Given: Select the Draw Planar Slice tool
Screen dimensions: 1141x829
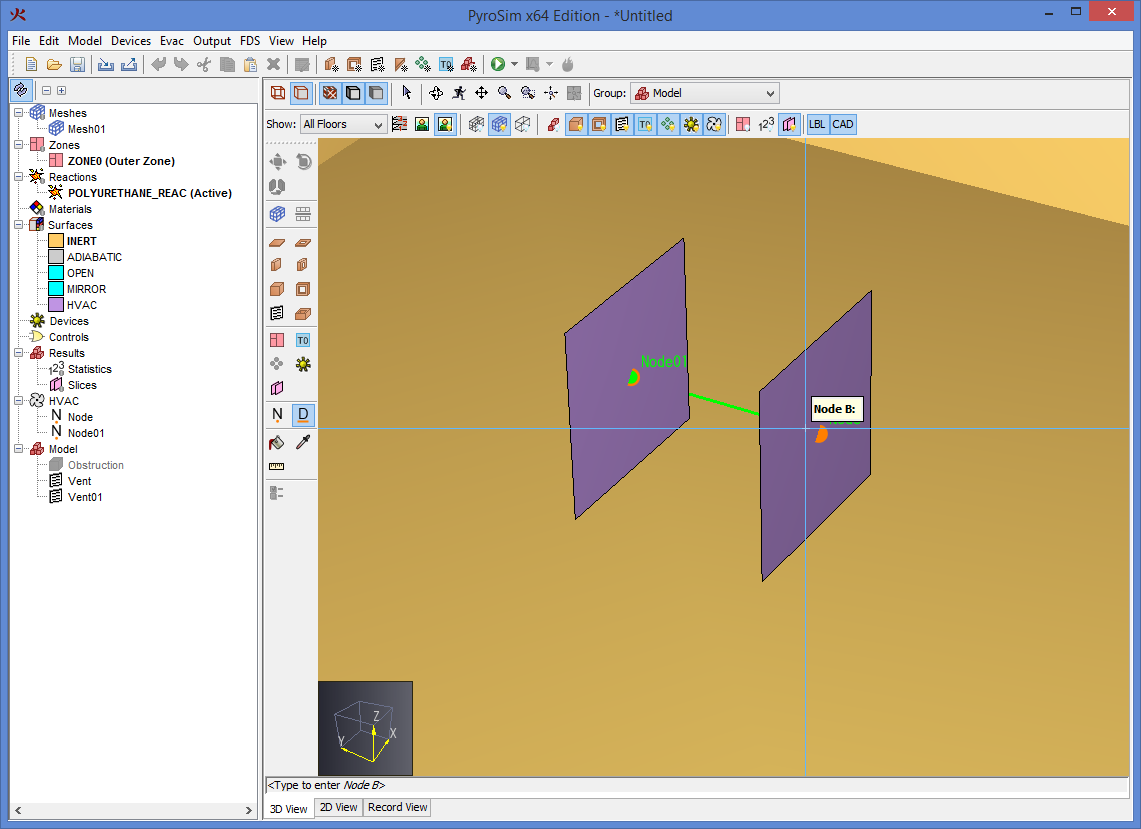Looking at the screenshot, I should click(277, 388).
